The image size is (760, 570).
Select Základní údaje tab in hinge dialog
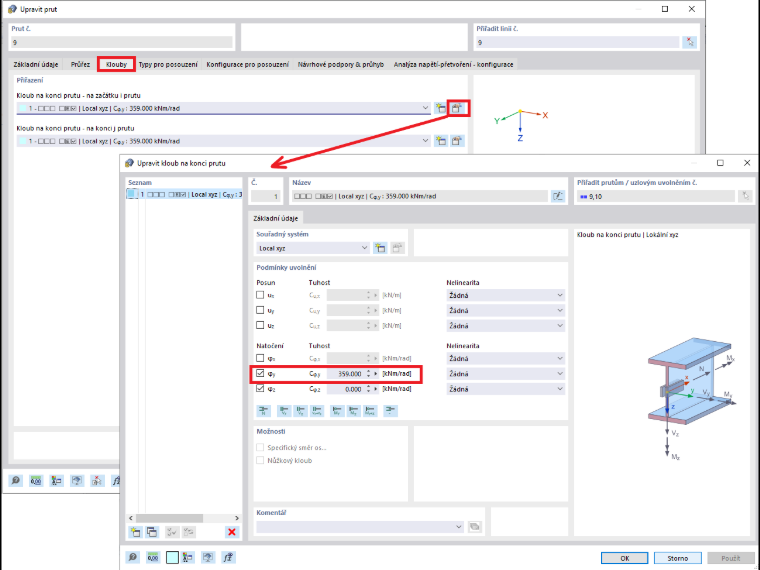point(276,218)
